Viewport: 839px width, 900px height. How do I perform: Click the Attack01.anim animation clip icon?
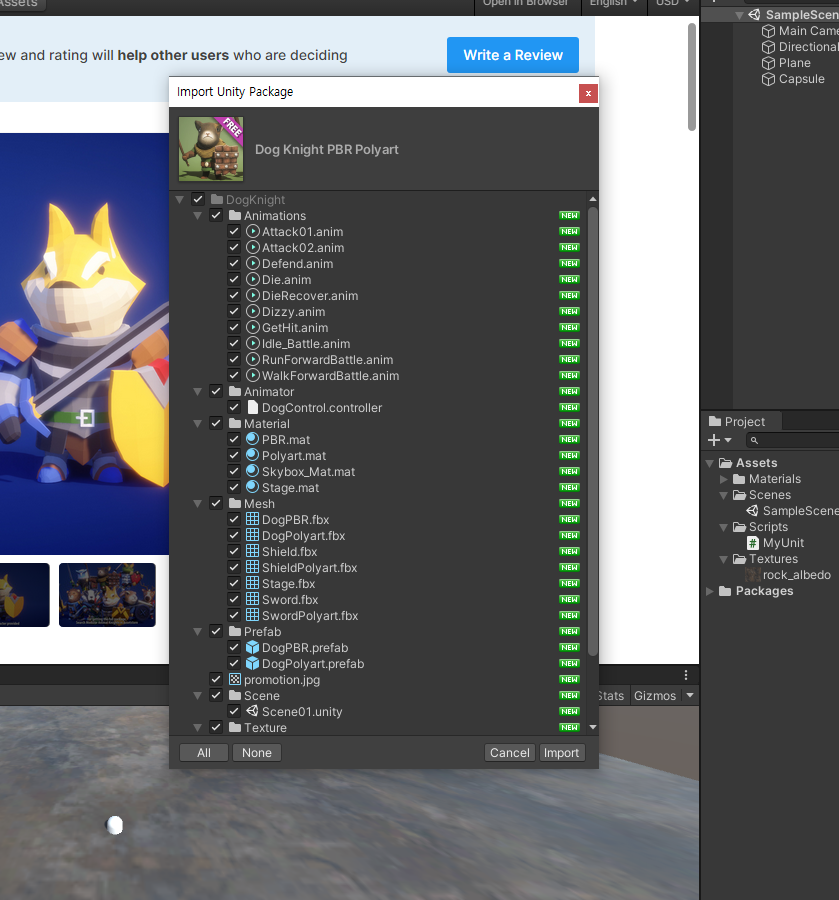pos(253,231)
